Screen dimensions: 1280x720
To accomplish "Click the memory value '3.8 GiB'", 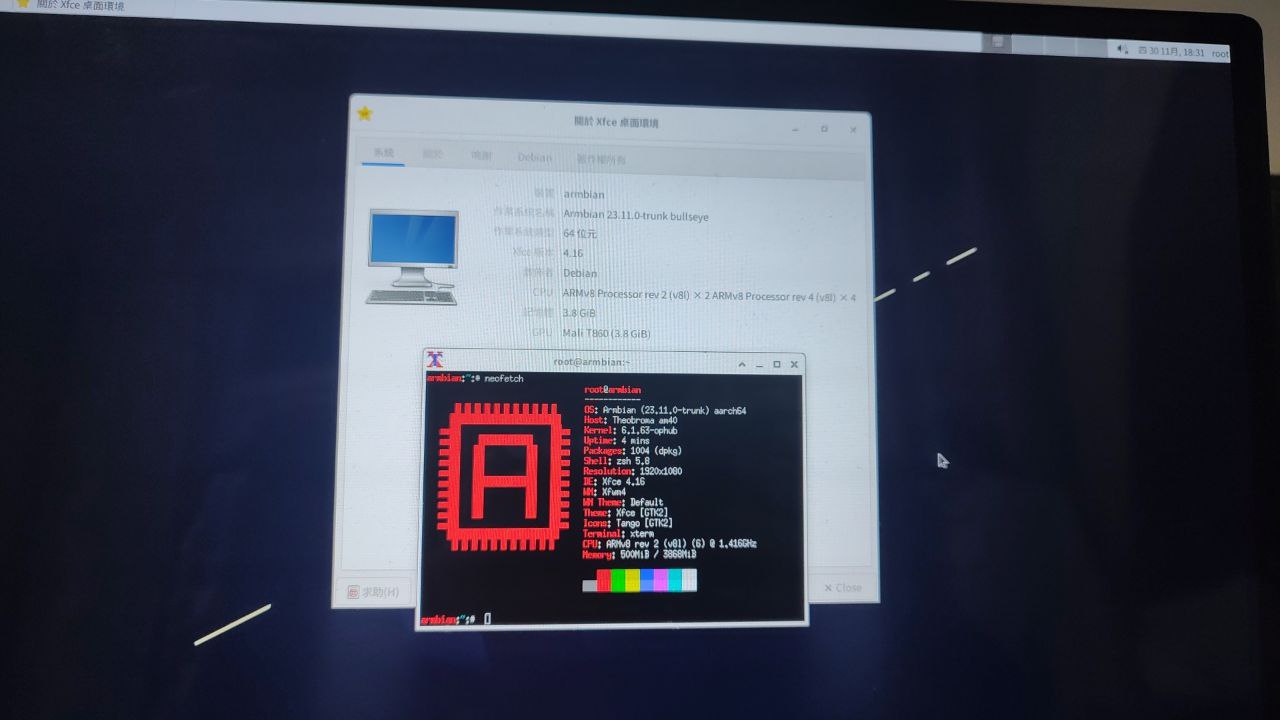I will [579, 313].
